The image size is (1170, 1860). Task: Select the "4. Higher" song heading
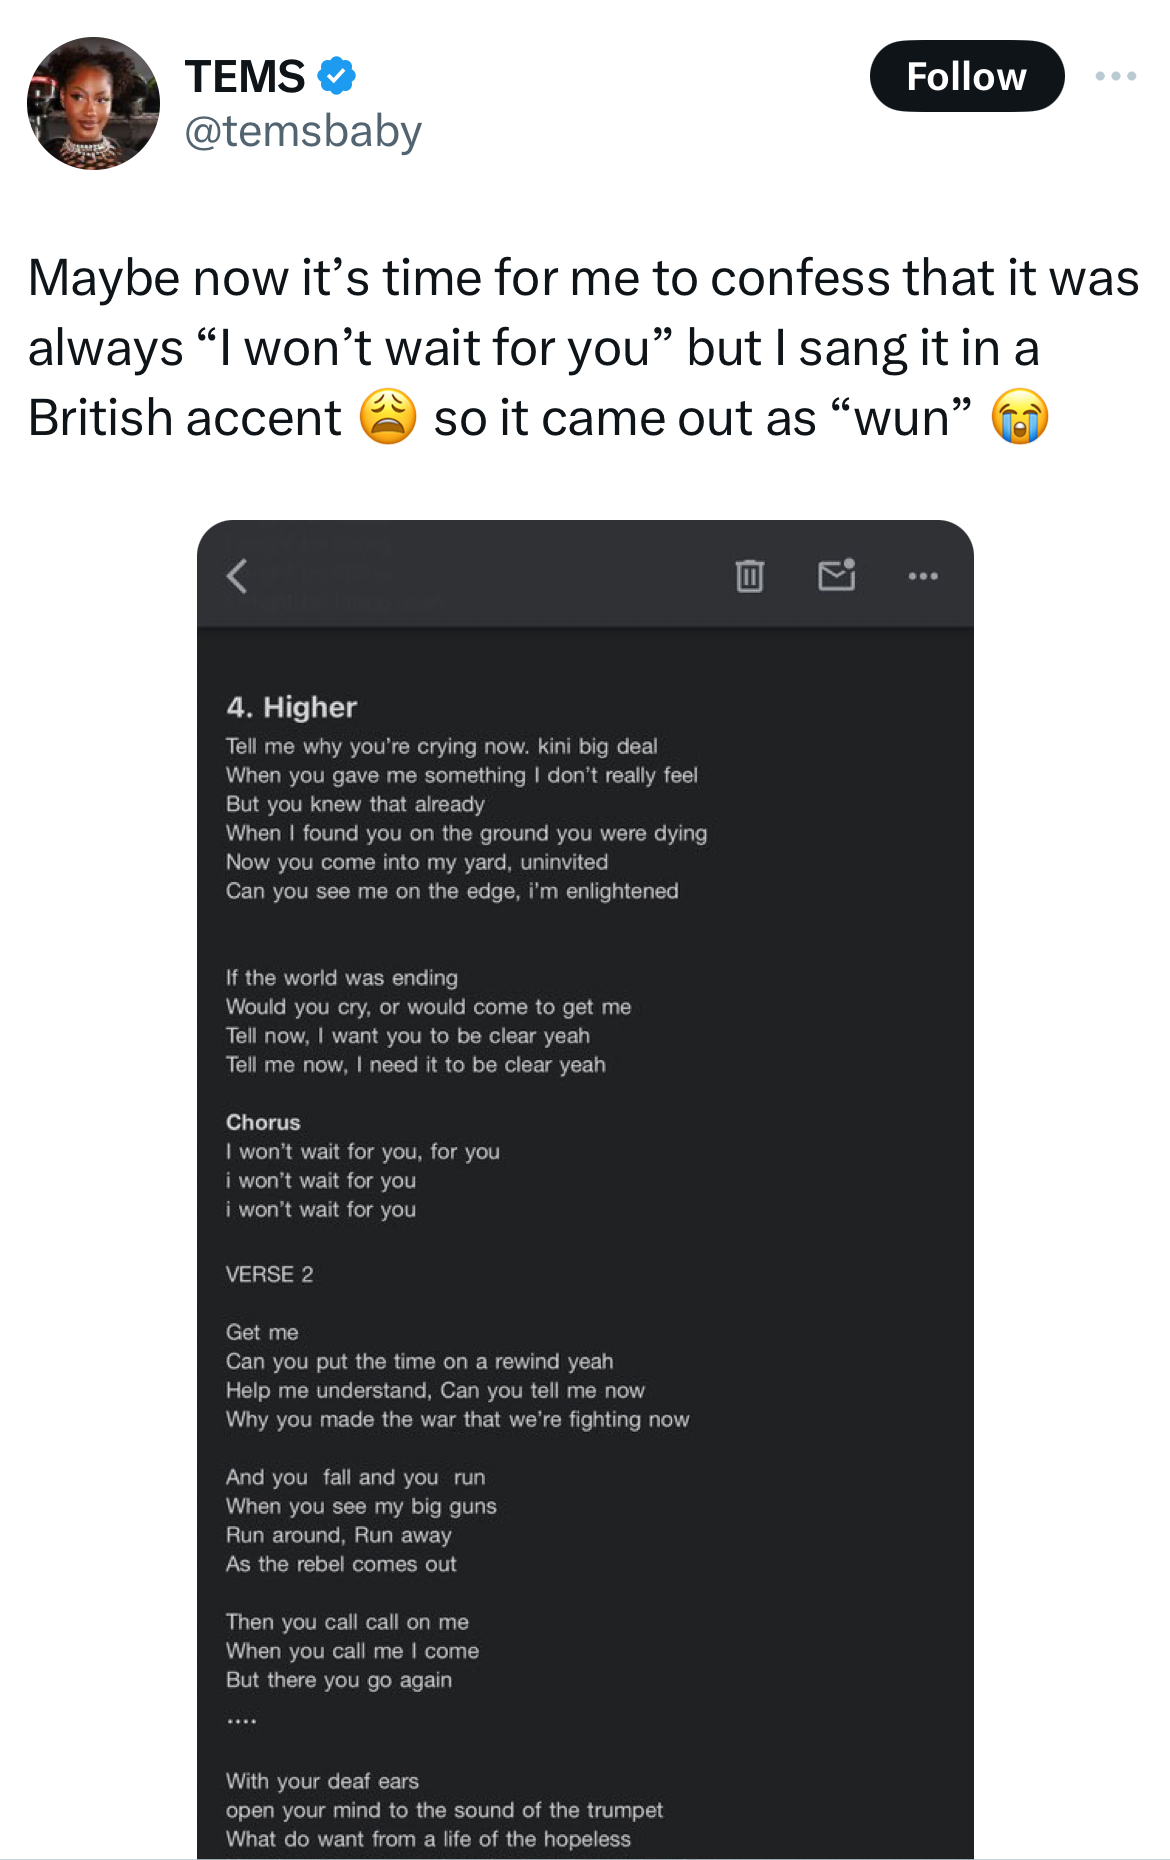point(291,707)
